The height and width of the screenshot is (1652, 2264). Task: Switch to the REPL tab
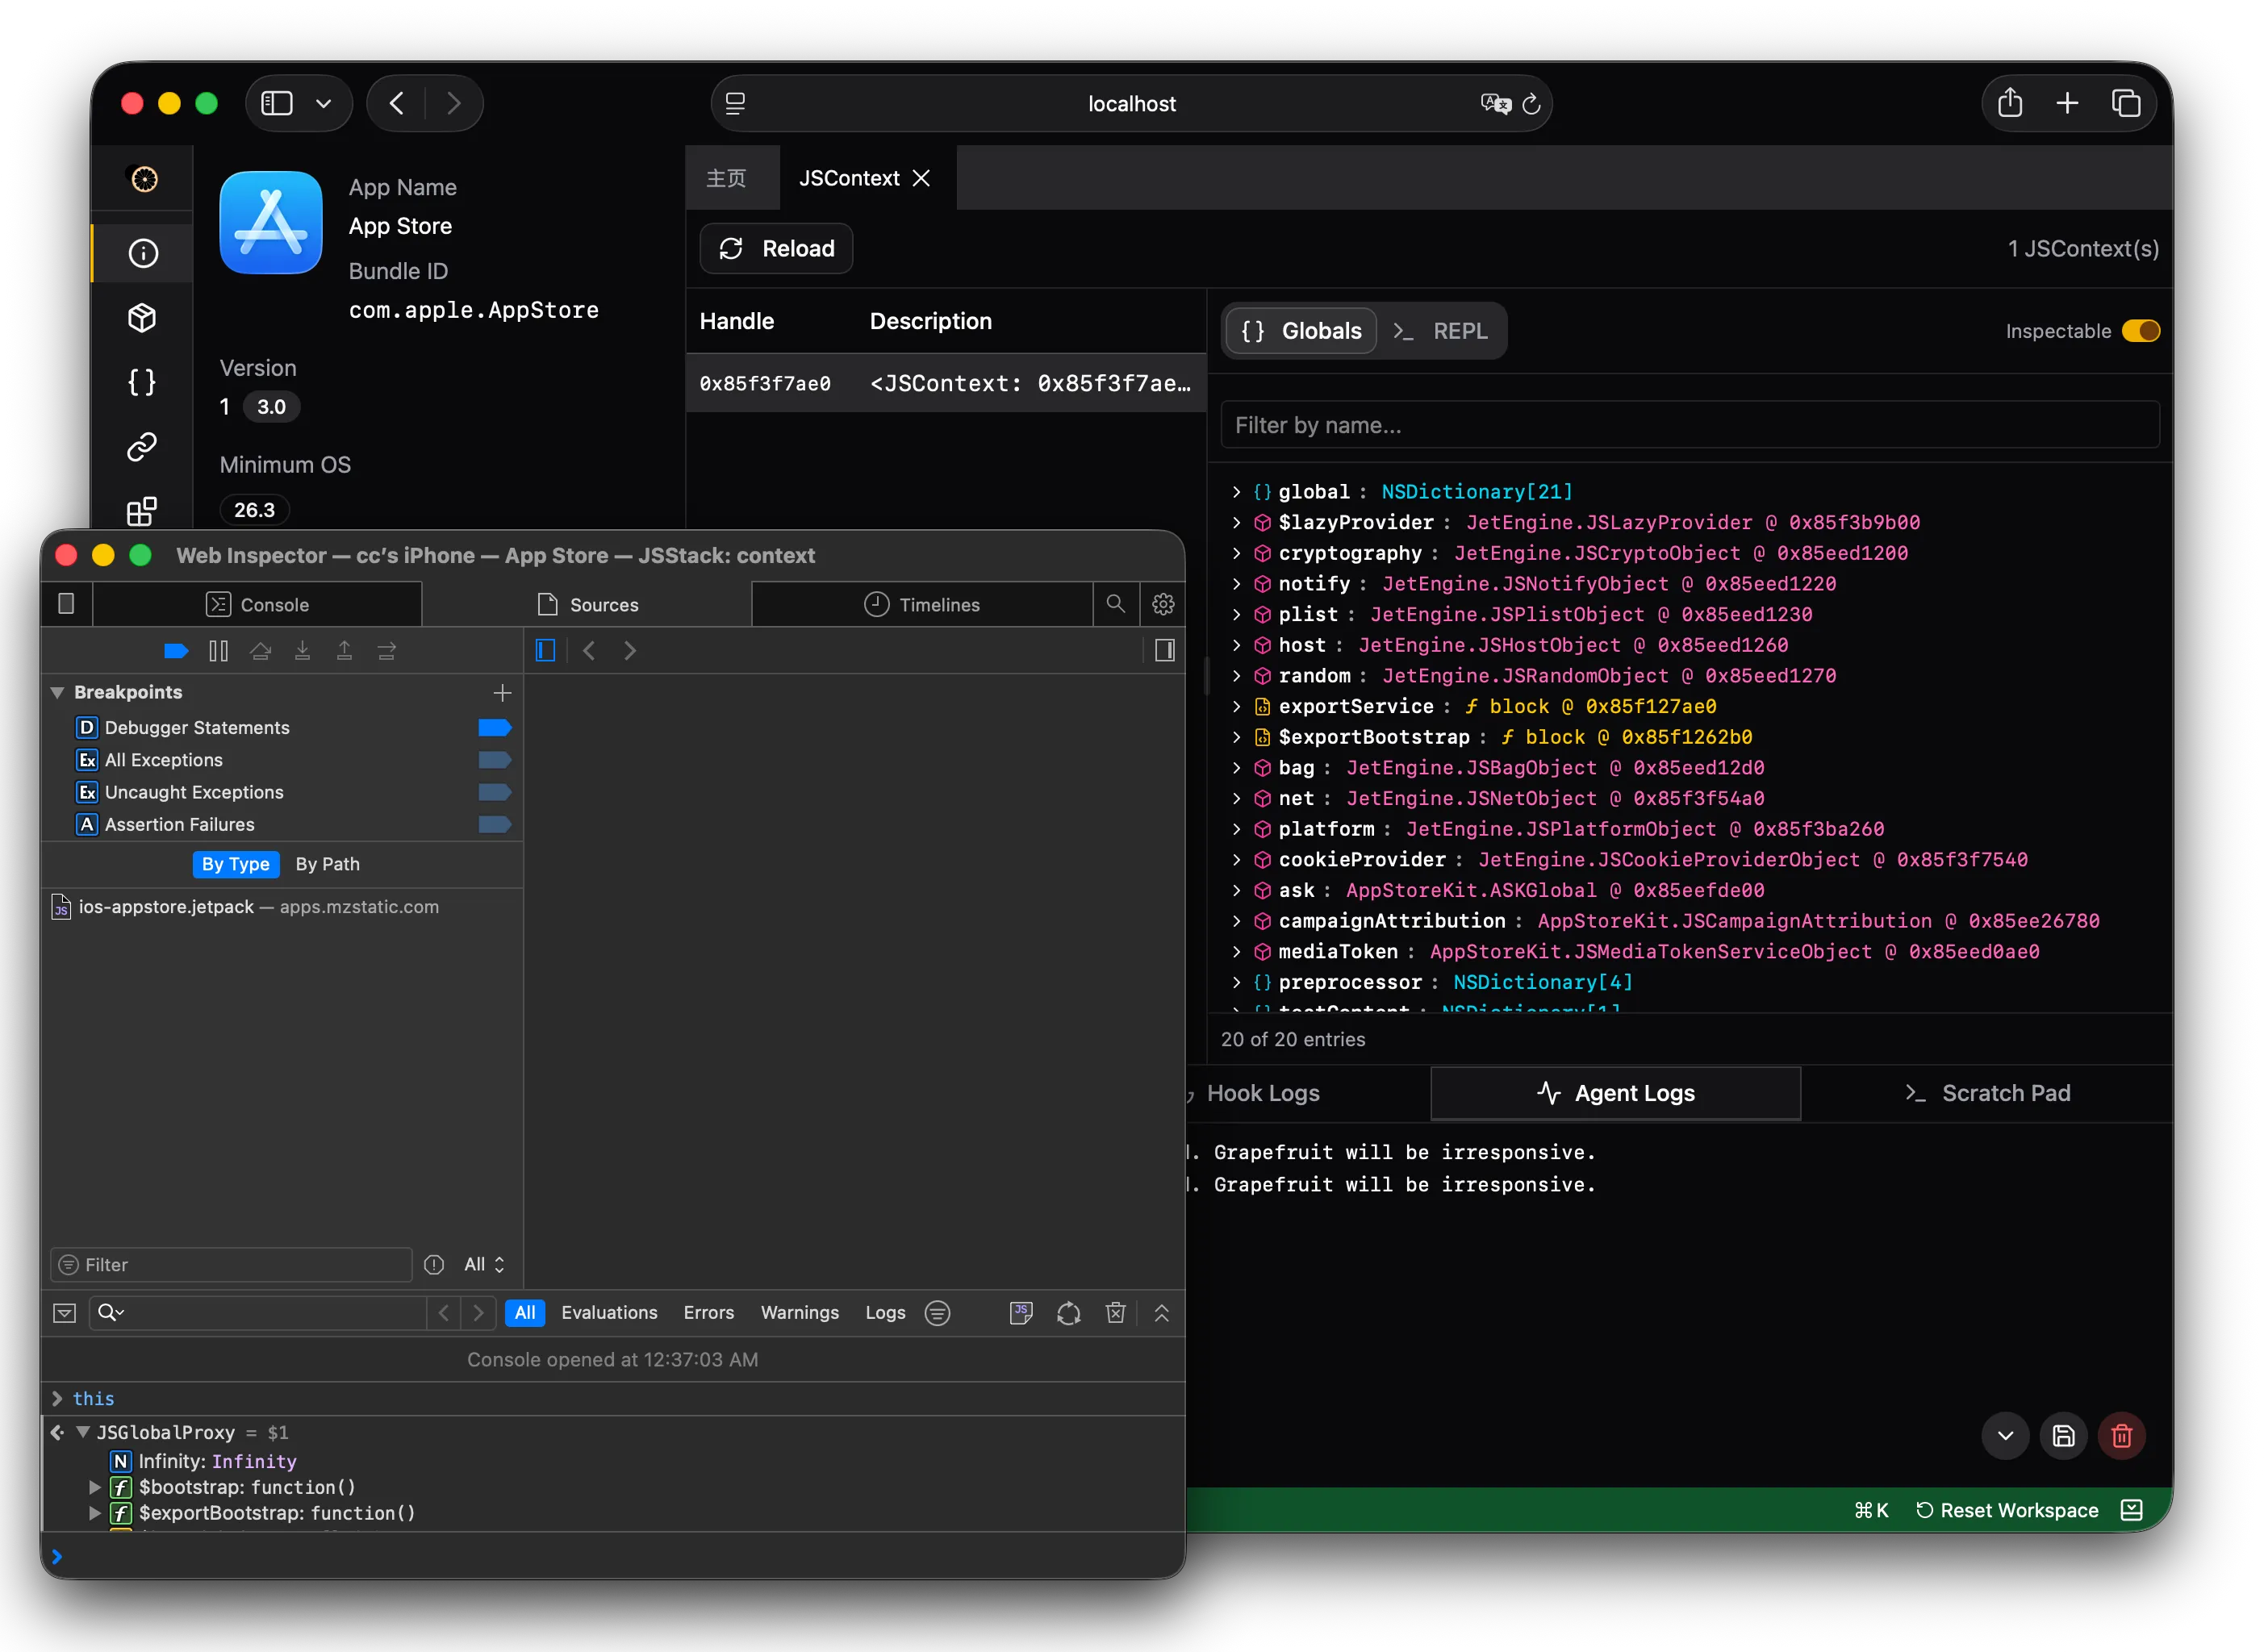pos(1441,331)
